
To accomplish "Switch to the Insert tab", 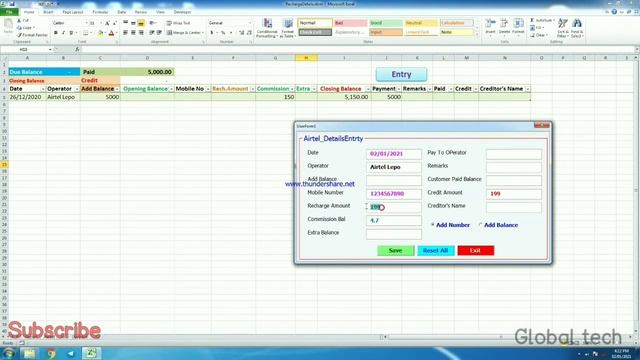I will pos(48,12).
